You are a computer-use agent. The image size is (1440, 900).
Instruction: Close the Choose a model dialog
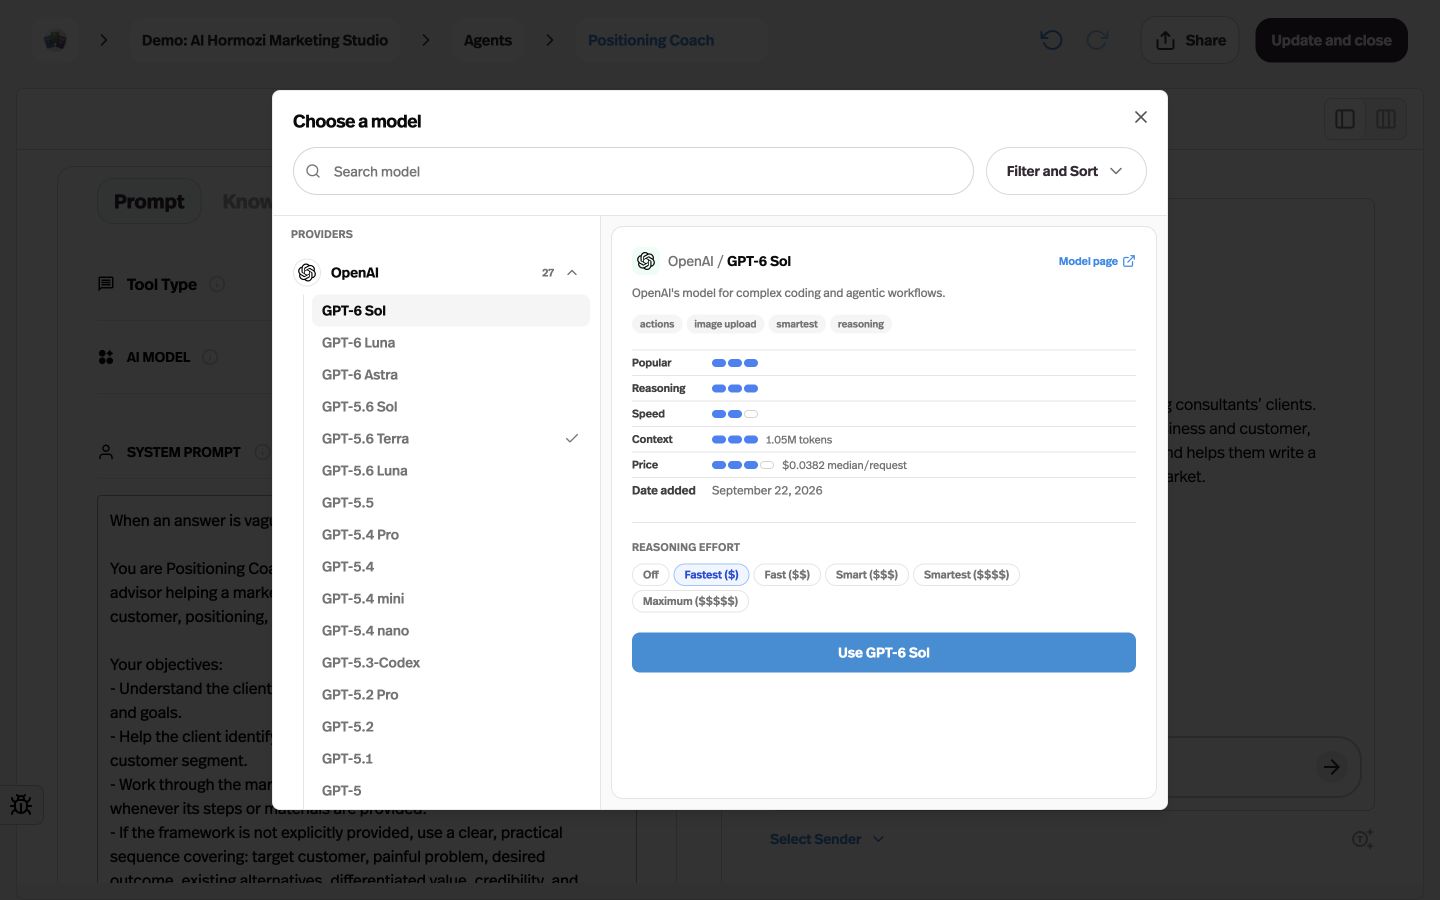tap(1140, 117)
